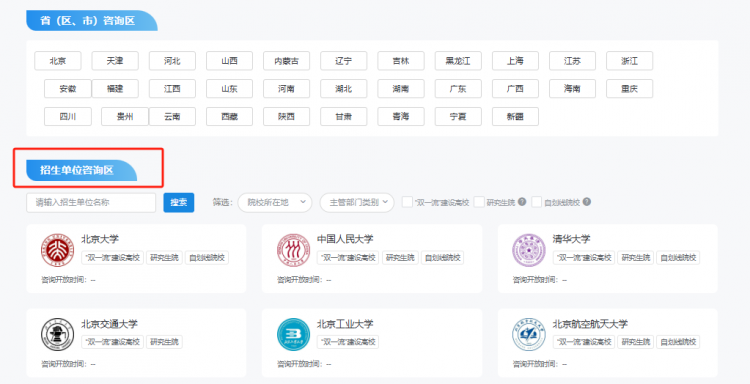Select 北京 province button
This screenshot has height=384, width=750.
click(58, 61)
